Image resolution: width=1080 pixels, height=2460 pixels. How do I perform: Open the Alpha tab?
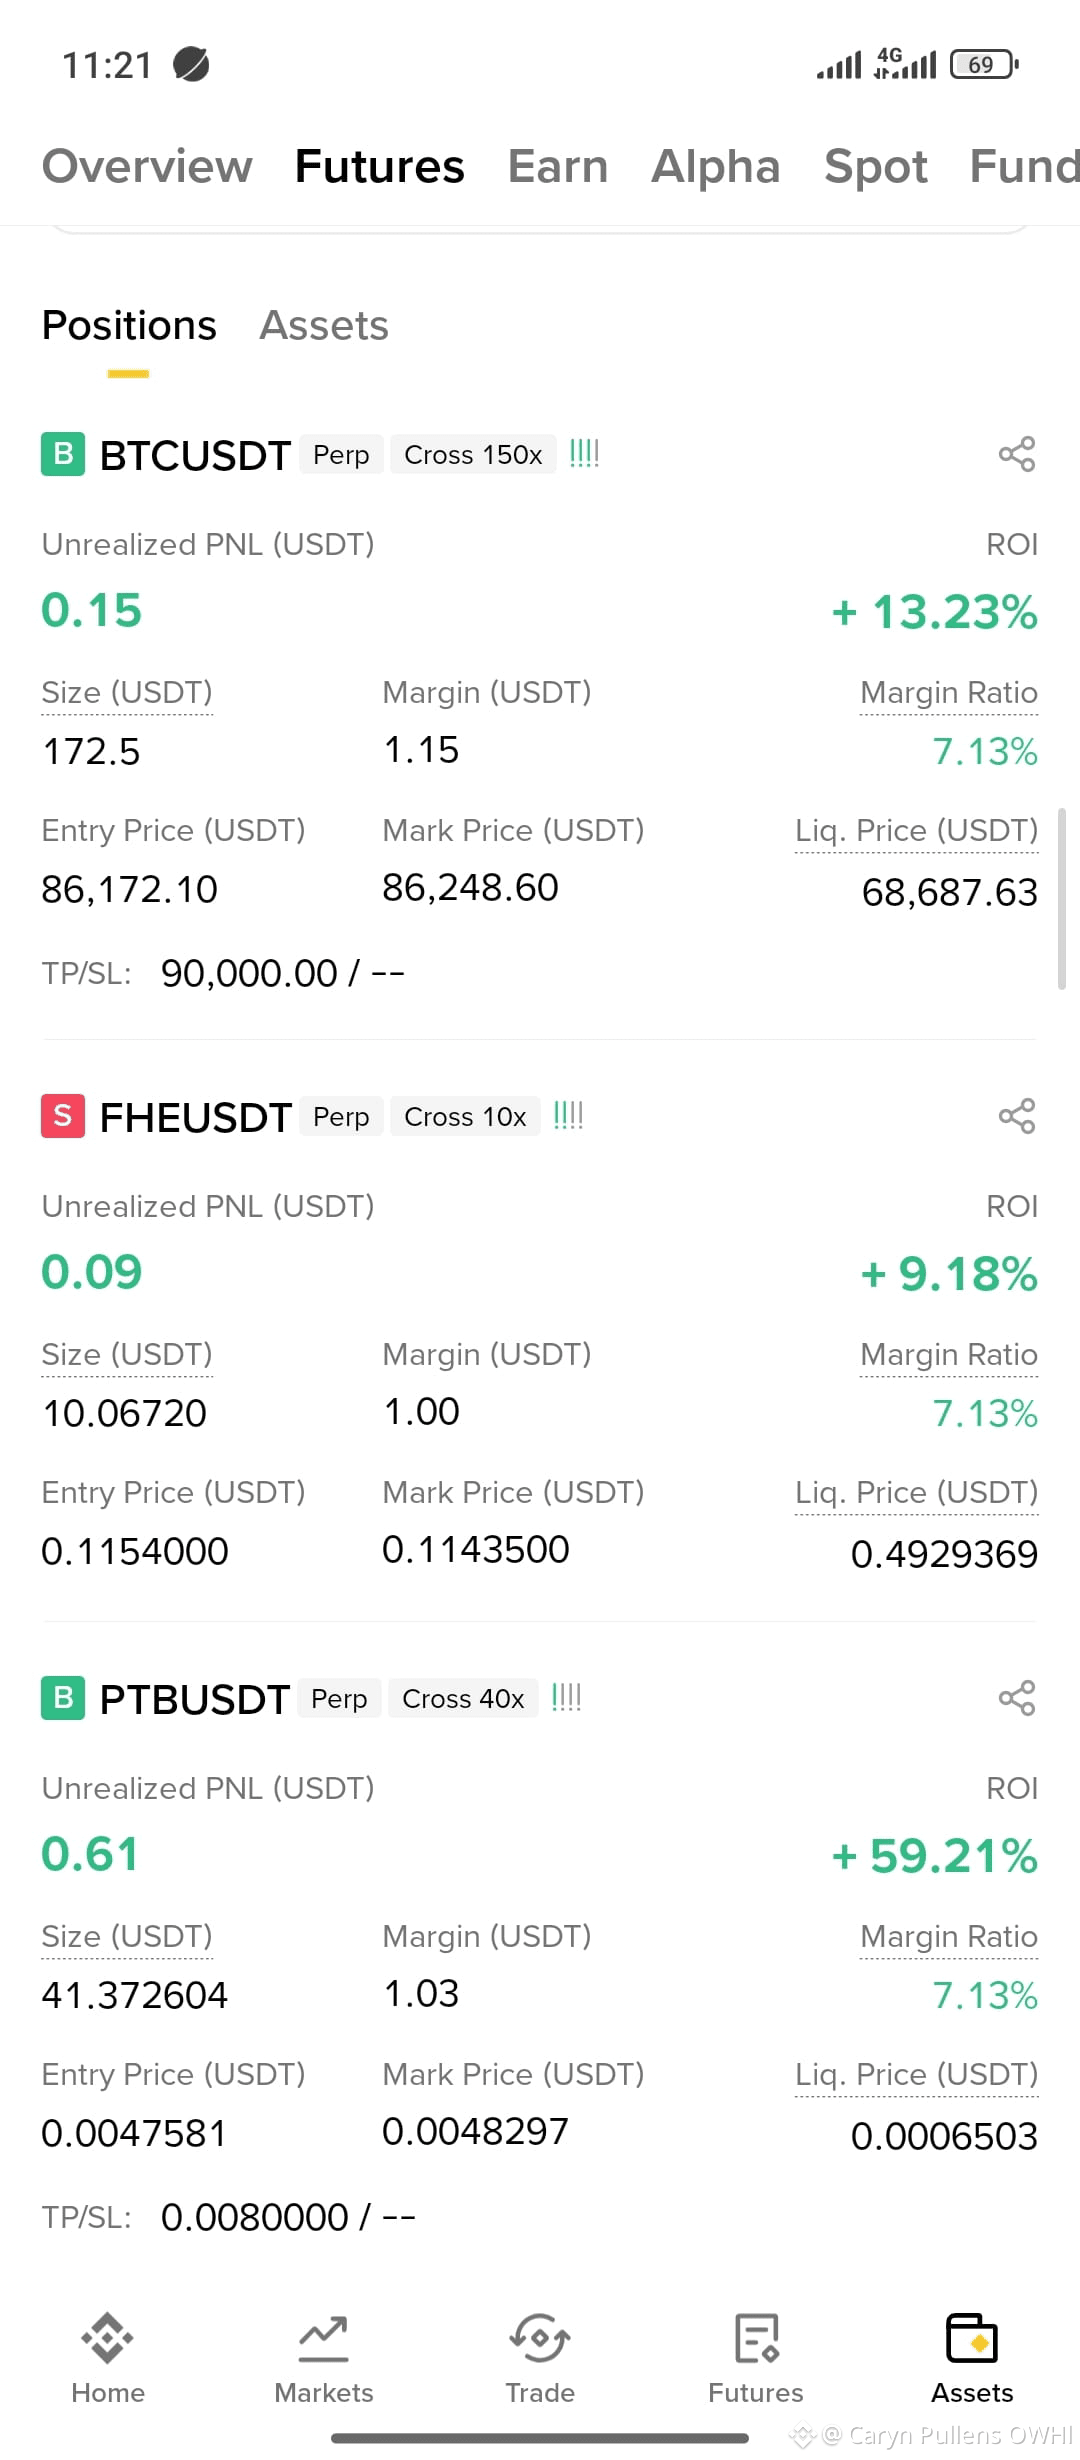pyautogui.click(x=716, y=166)
